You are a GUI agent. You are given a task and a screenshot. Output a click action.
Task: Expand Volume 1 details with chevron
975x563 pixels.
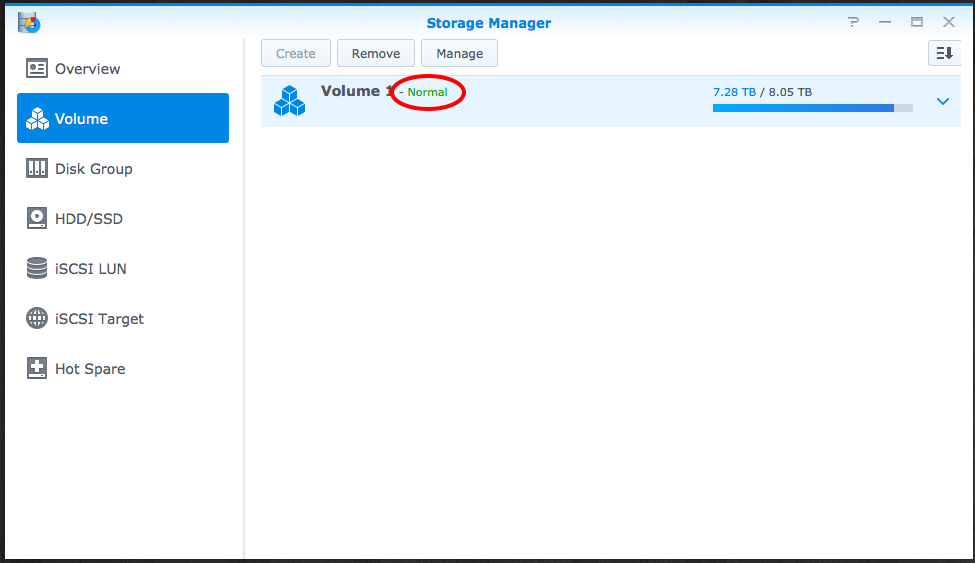click(943, 101)
